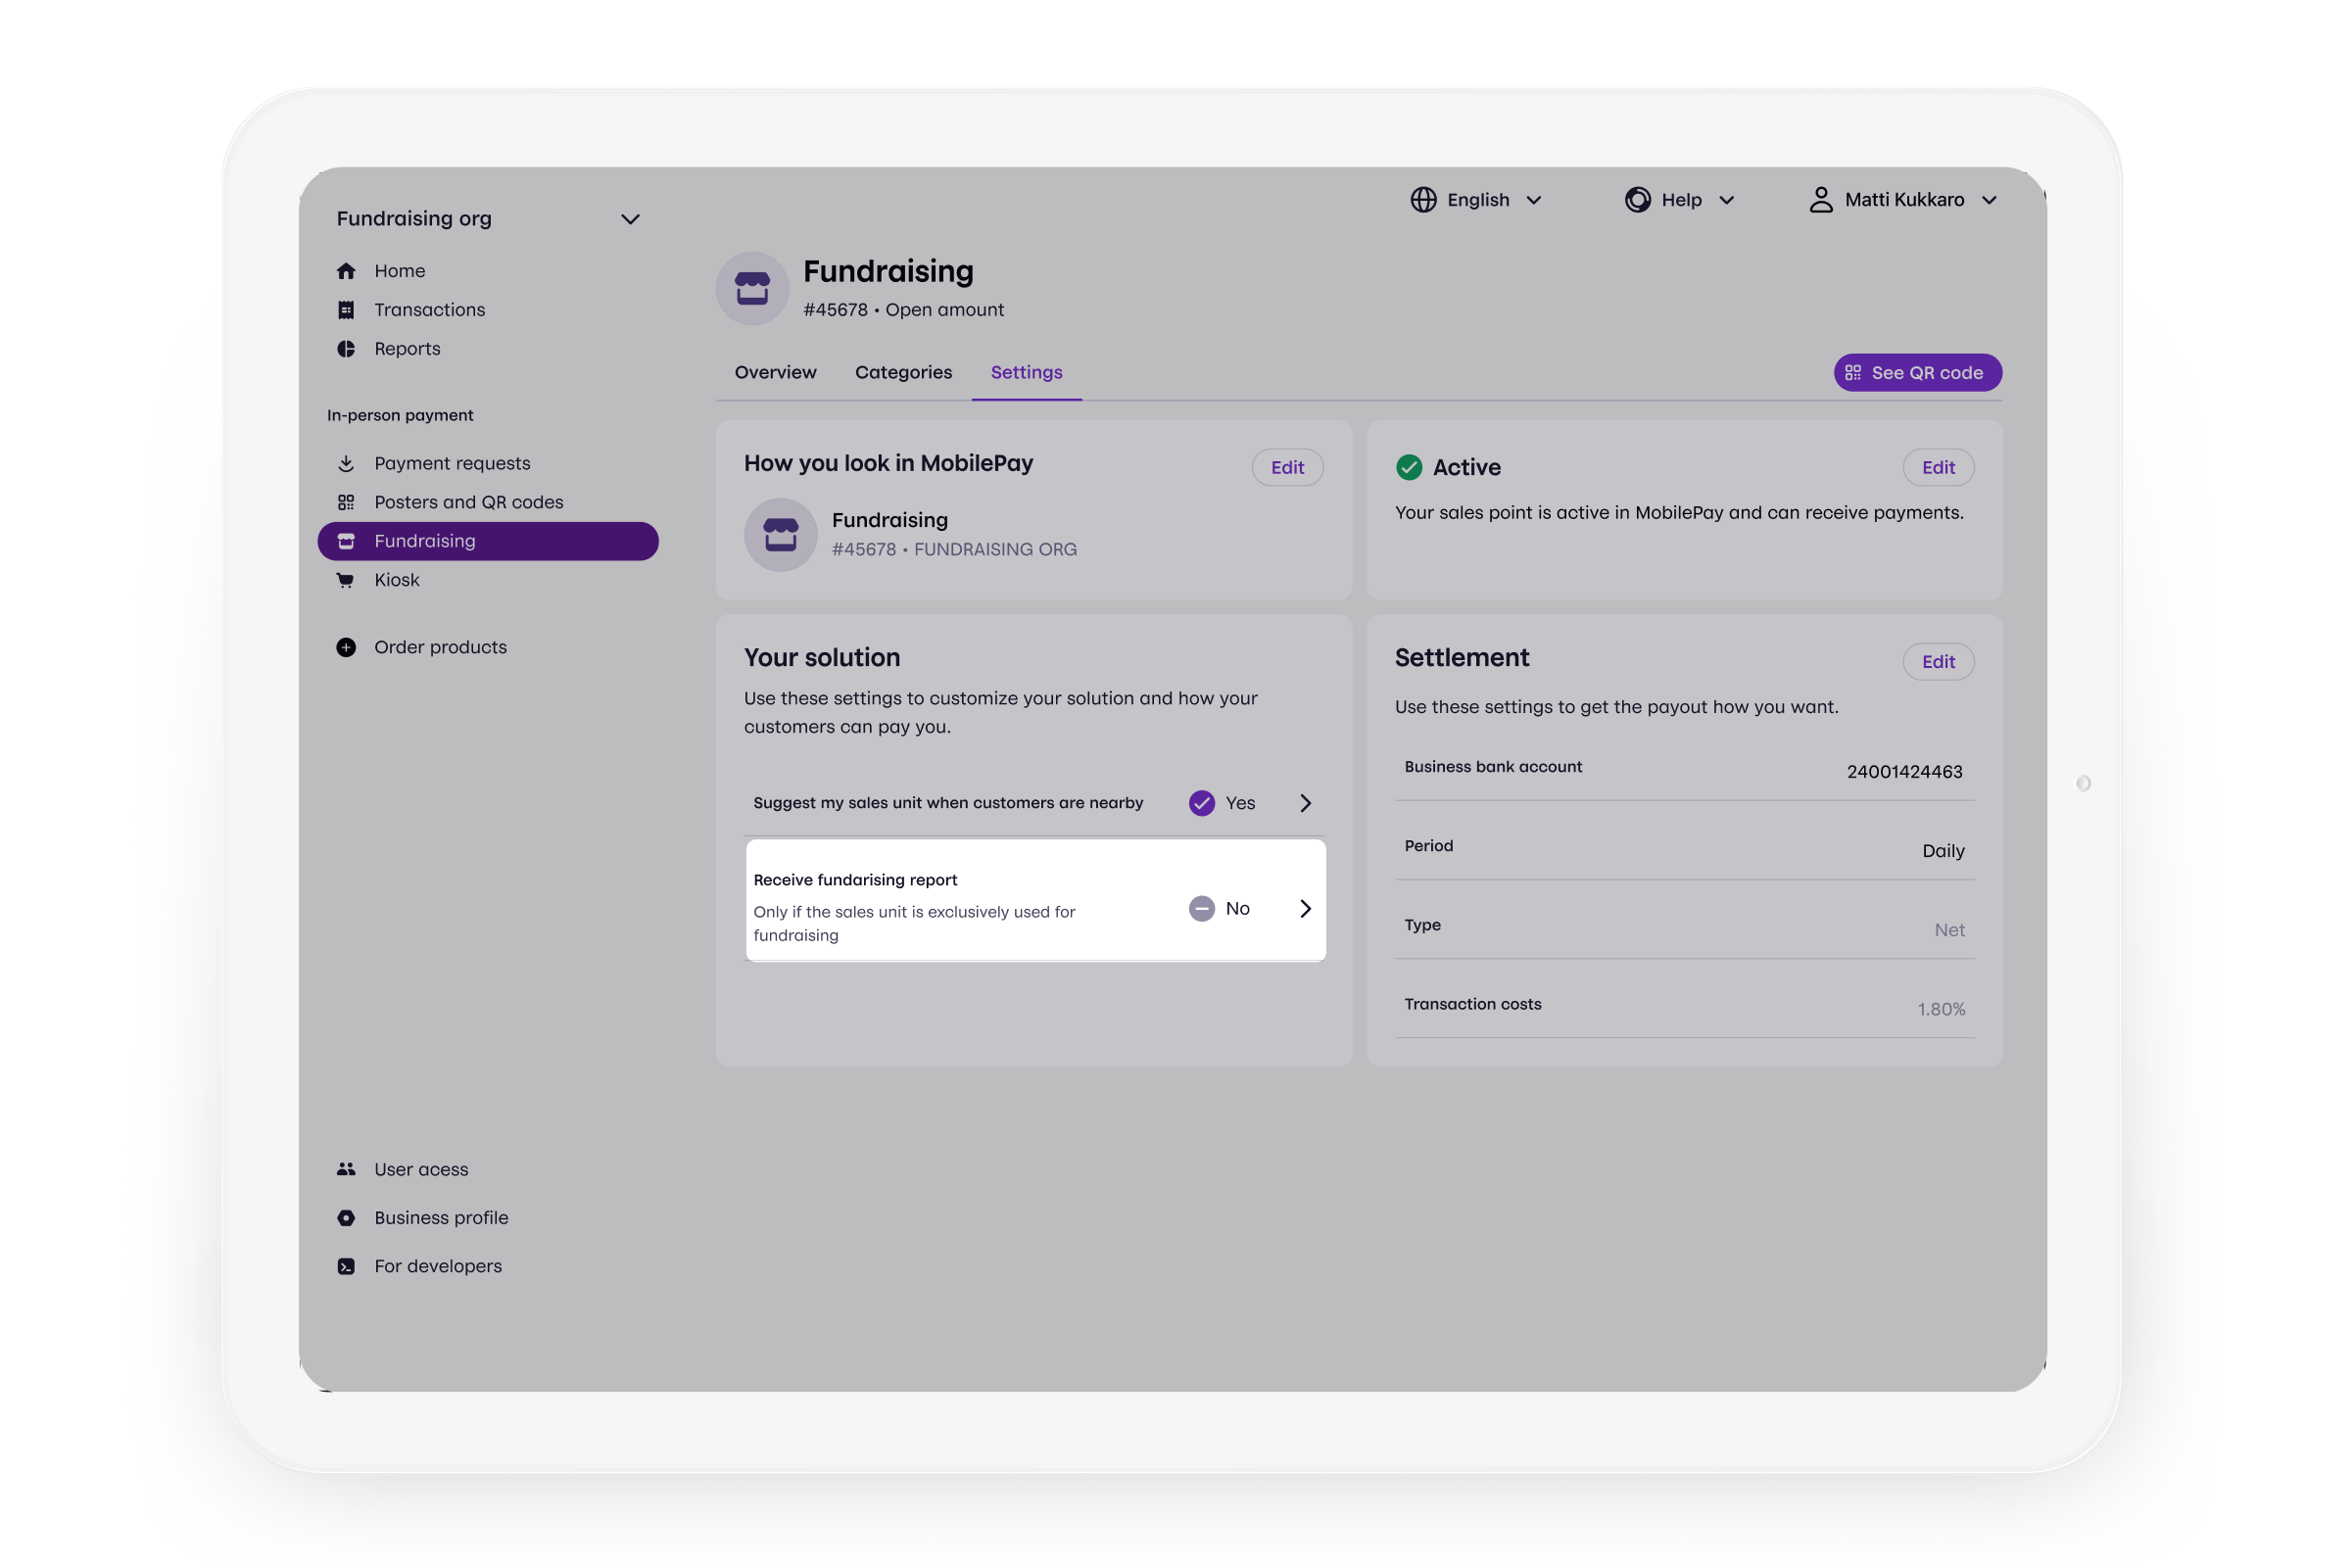Select the Payment requests download-arrow icon
Viewport: 2352px width, 1568px height.
[346, 463]
